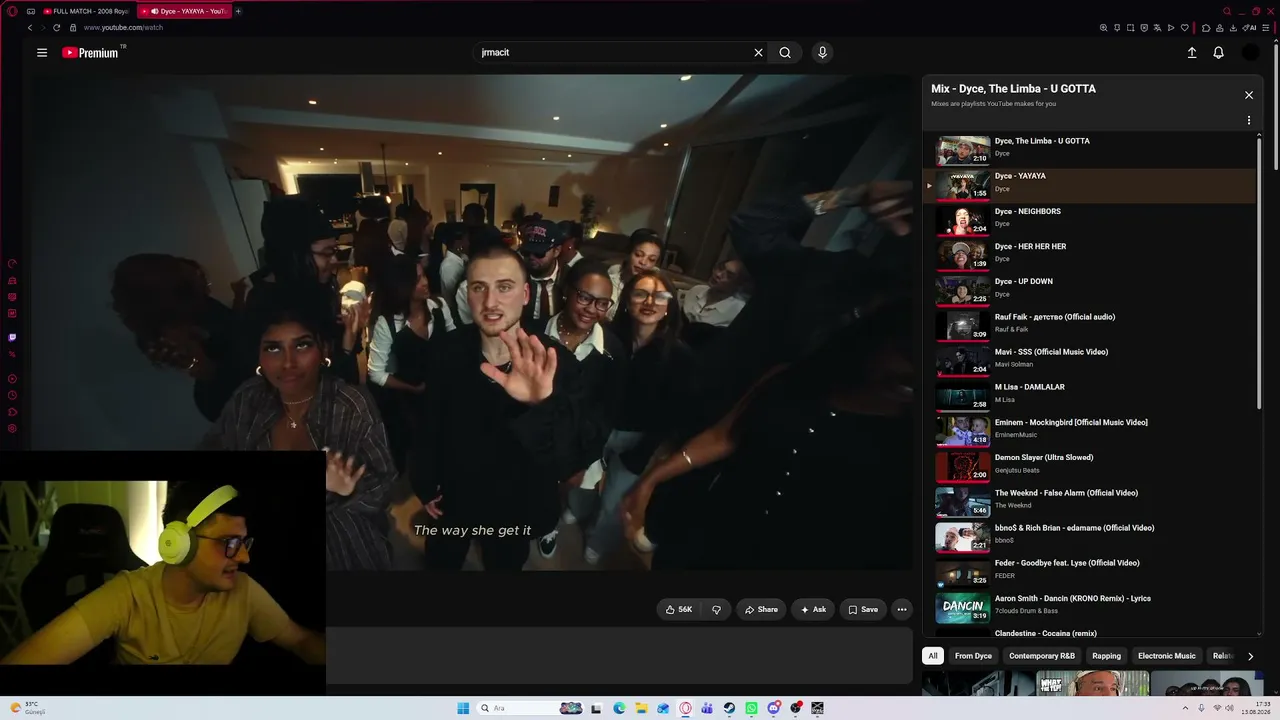
Task: Switch to the FULL MATCH browser tab
Action: coord(85,11)
